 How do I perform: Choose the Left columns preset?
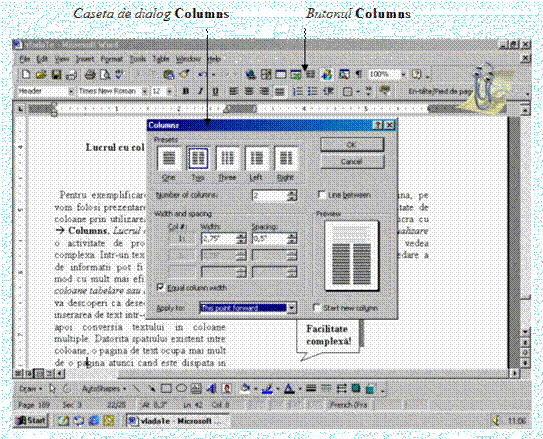tap(257, 158)
